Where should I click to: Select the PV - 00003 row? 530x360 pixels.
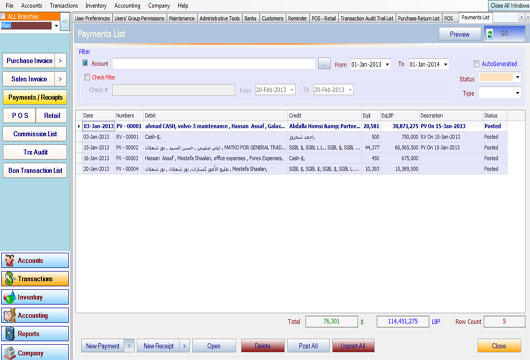[291, 158]
